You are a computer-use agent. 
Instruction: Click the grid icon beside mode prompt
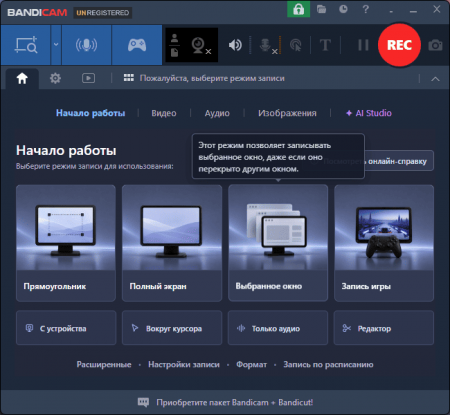click(129, 78)
